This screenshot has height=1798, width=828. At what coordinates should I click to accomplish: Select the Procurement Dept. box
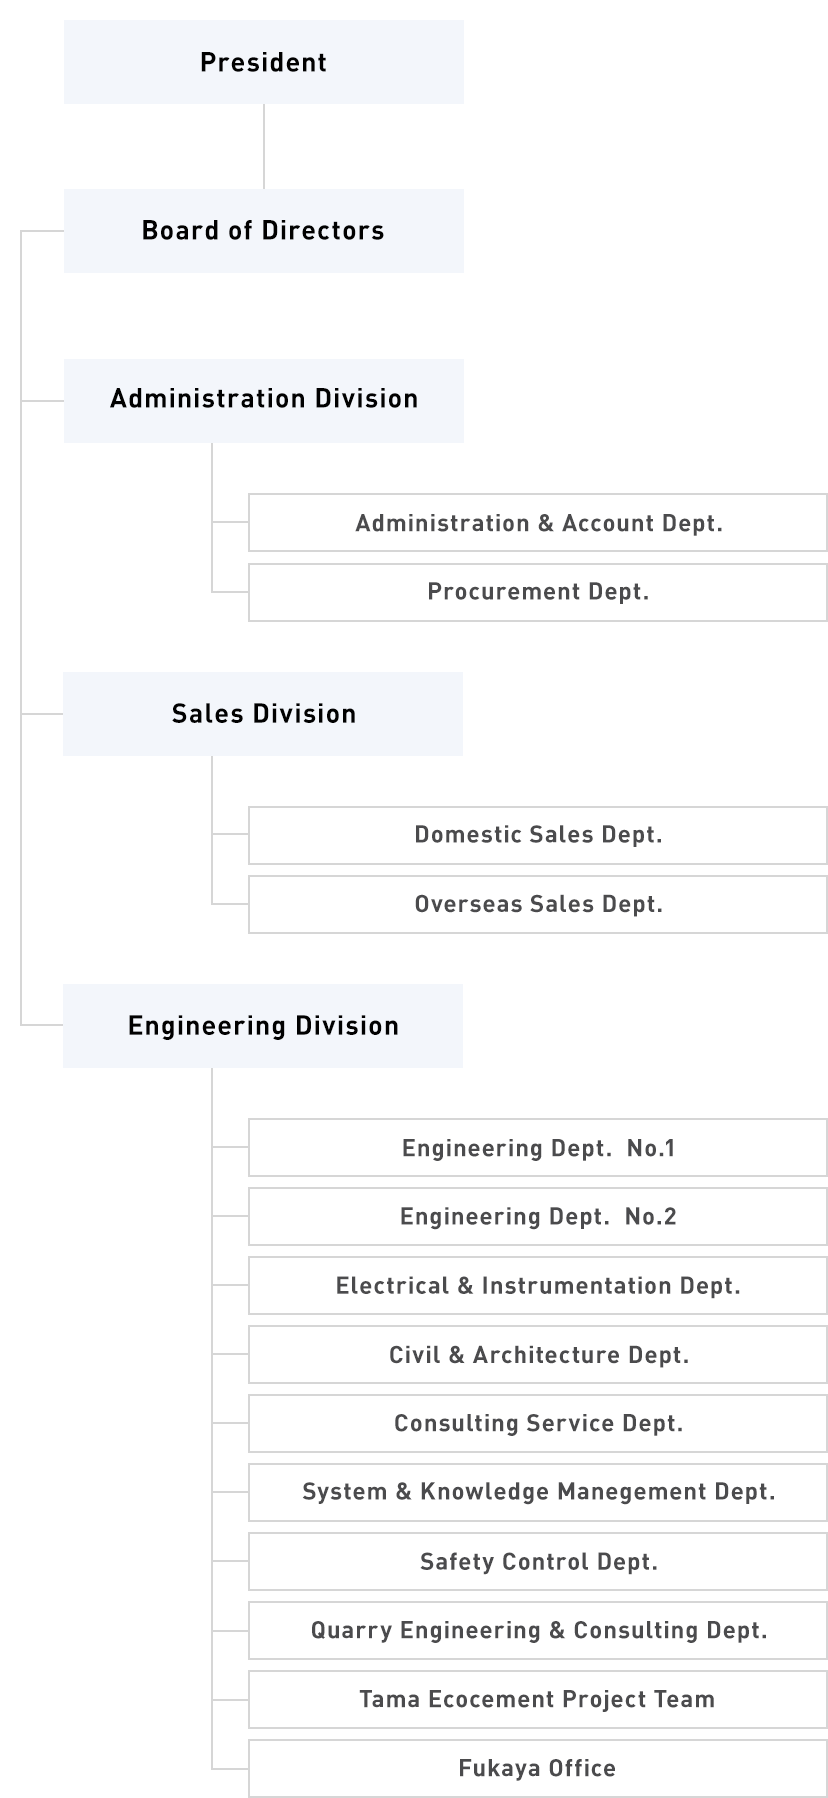538,592
